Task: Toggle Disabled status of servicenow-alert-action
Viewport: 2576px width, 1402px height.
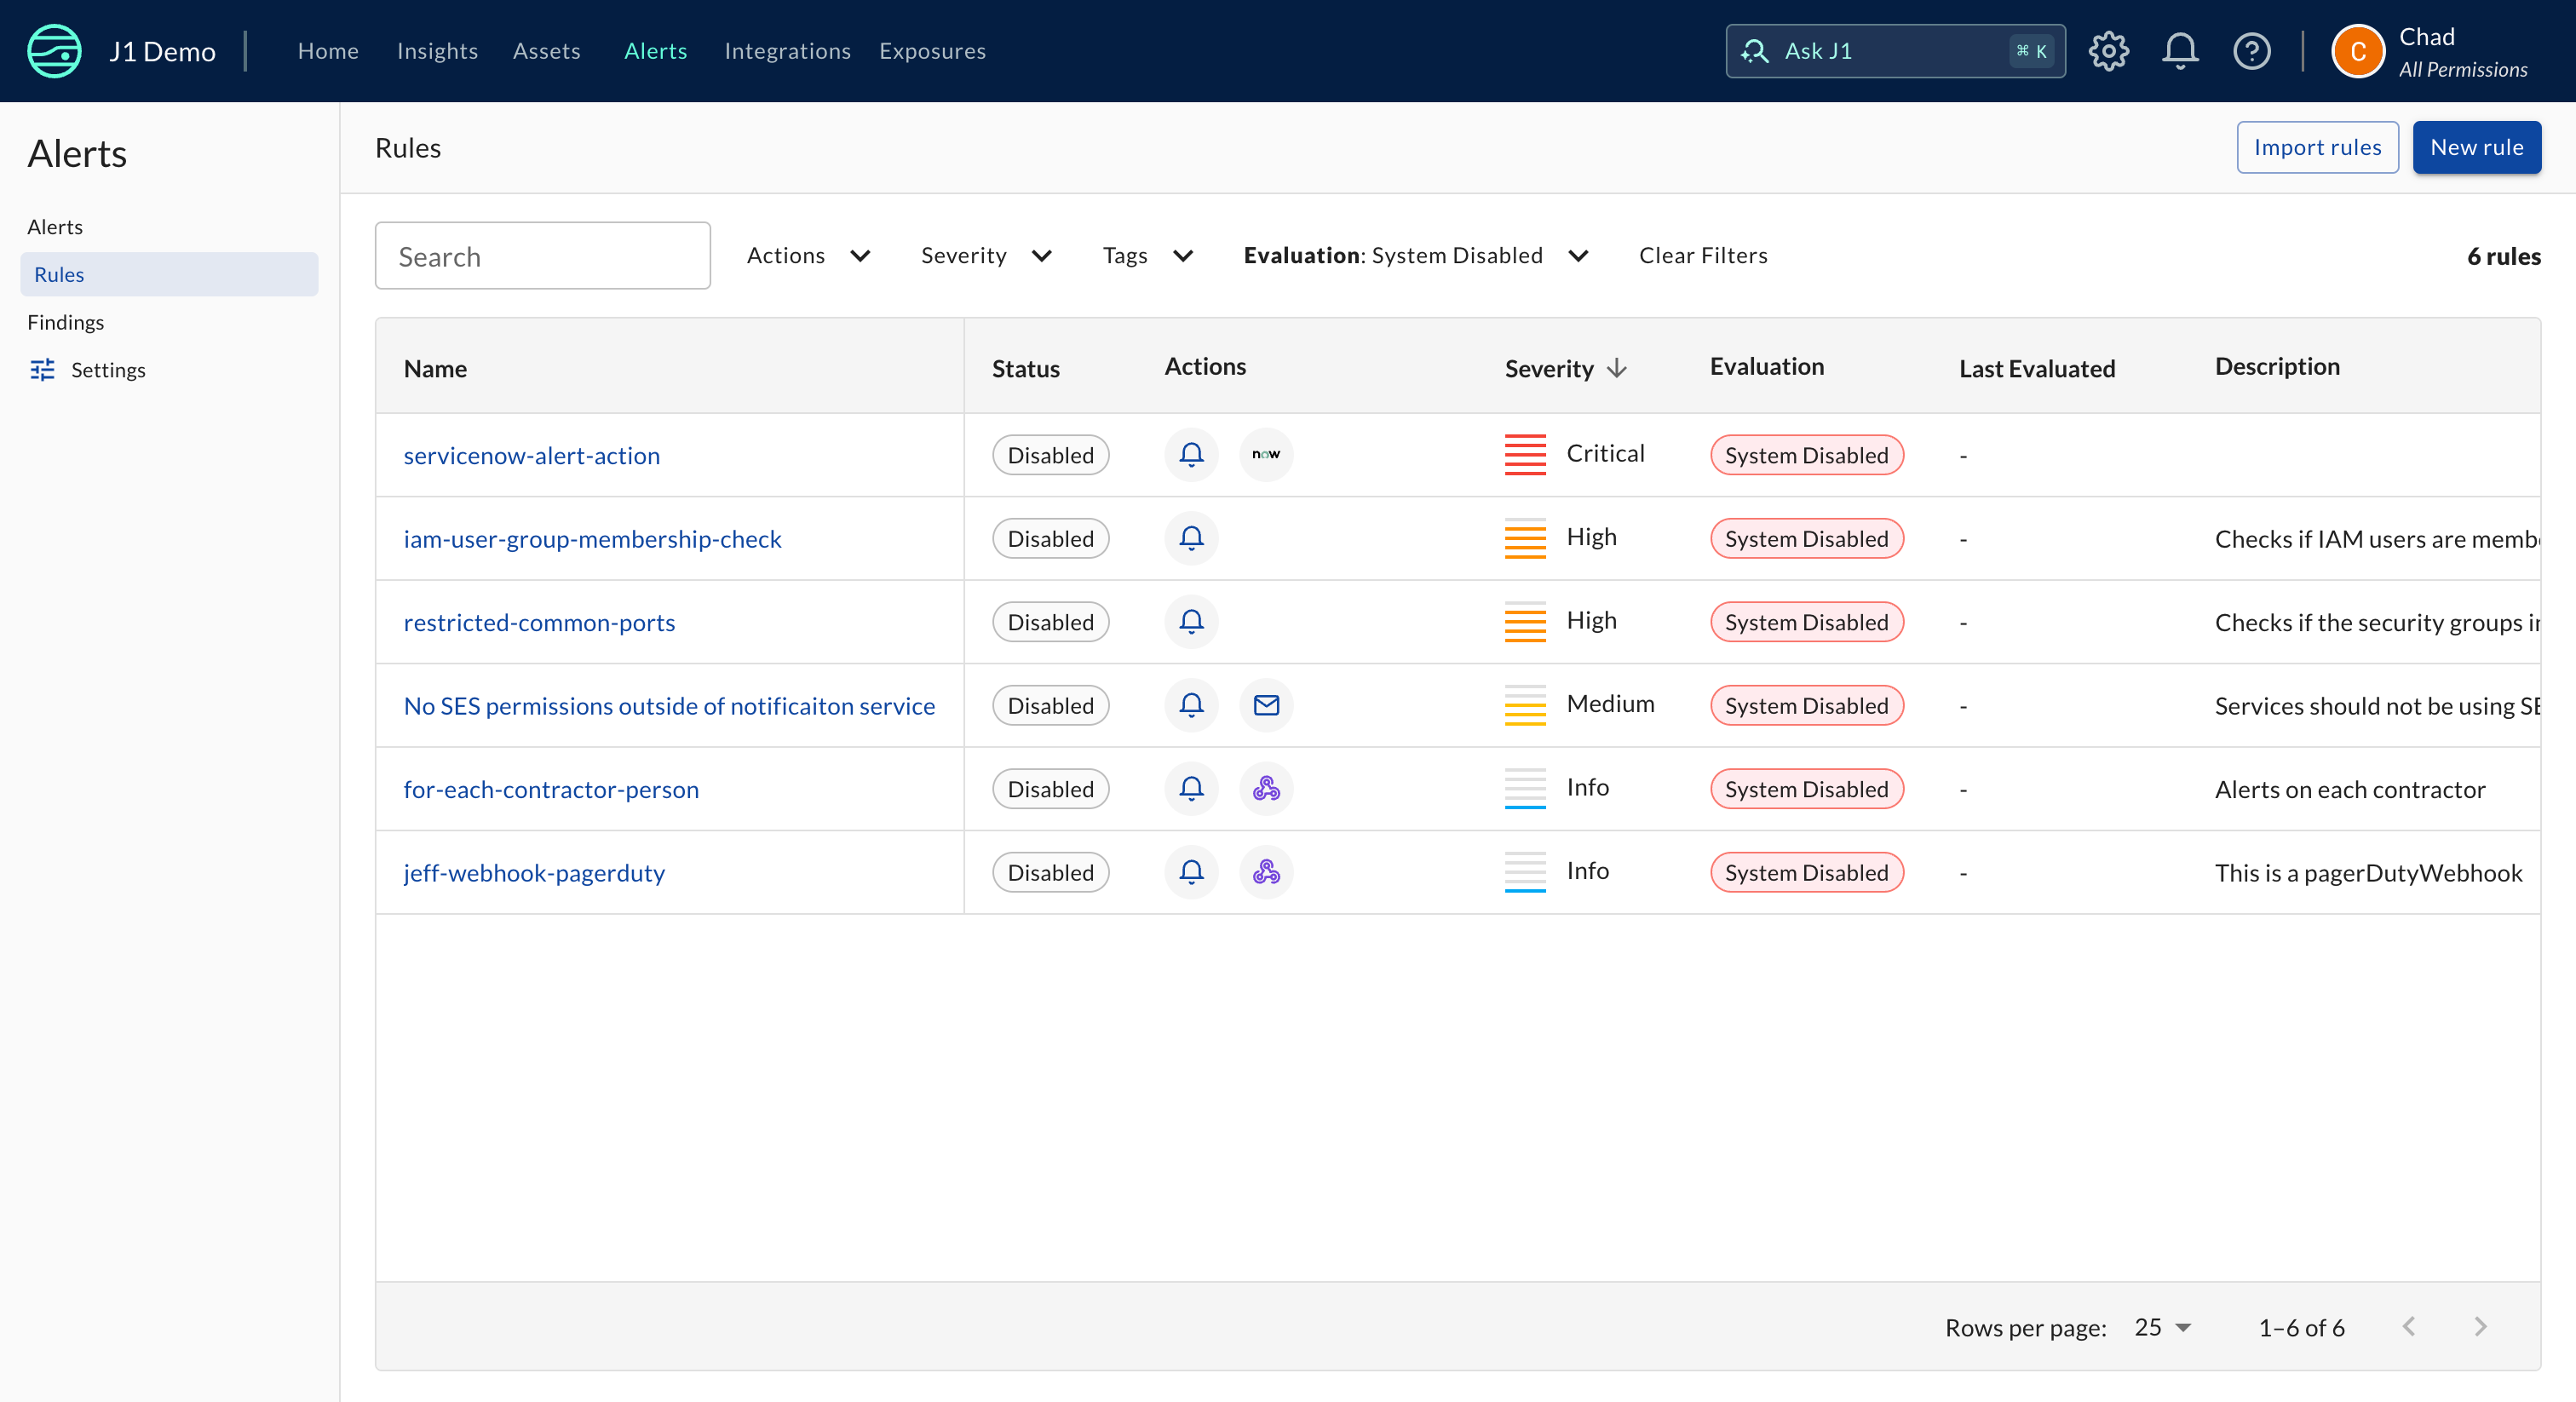Action: [x=1050, y=455]
